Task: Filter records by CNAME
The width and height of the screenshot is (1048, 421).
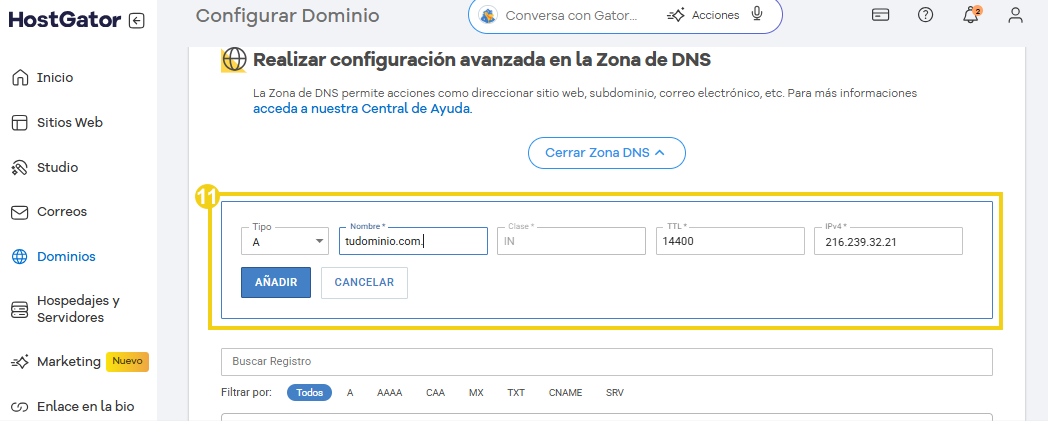Action: coord(565,393)
